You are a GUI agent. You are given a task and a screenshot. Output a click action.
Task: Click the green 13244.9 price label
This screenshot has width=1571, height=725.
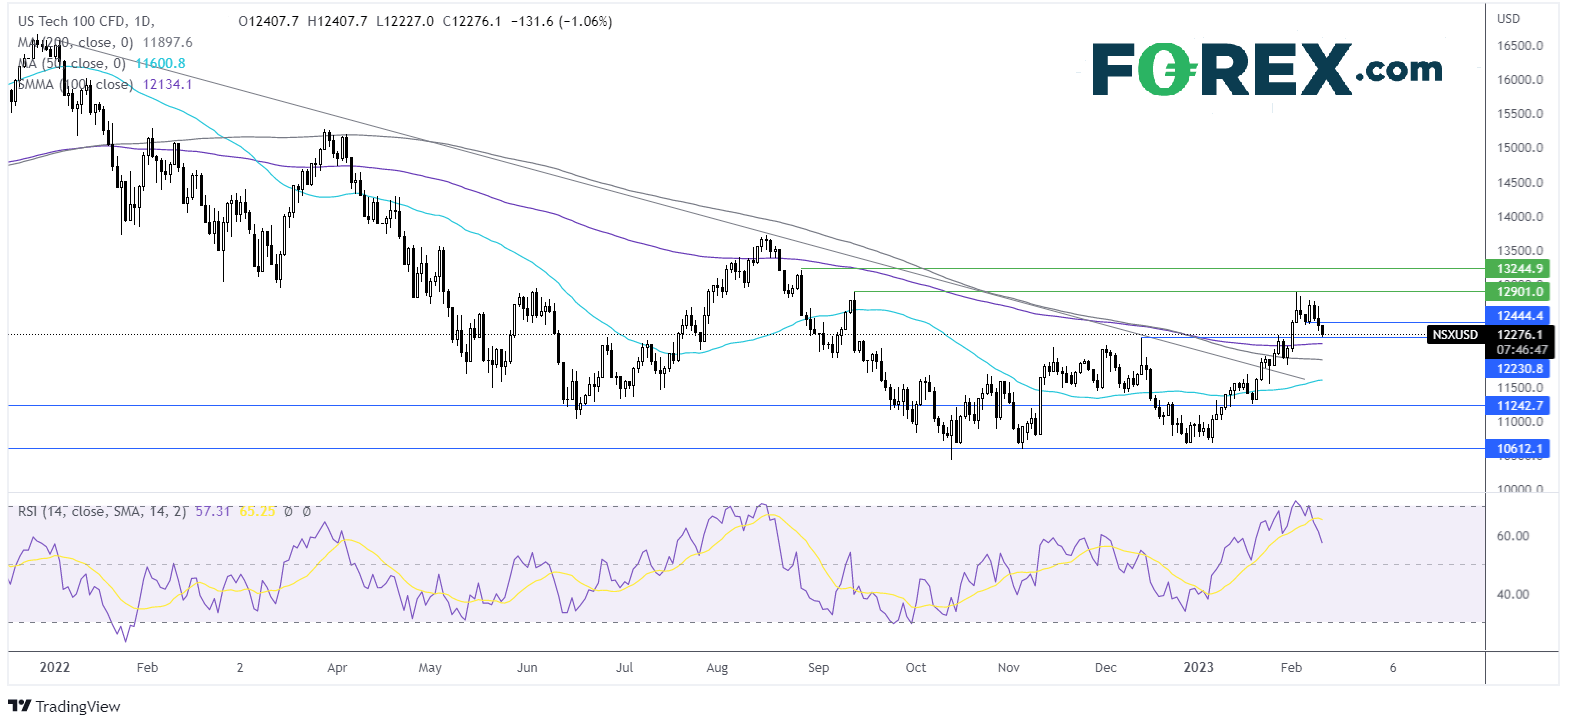point(1520,268)
